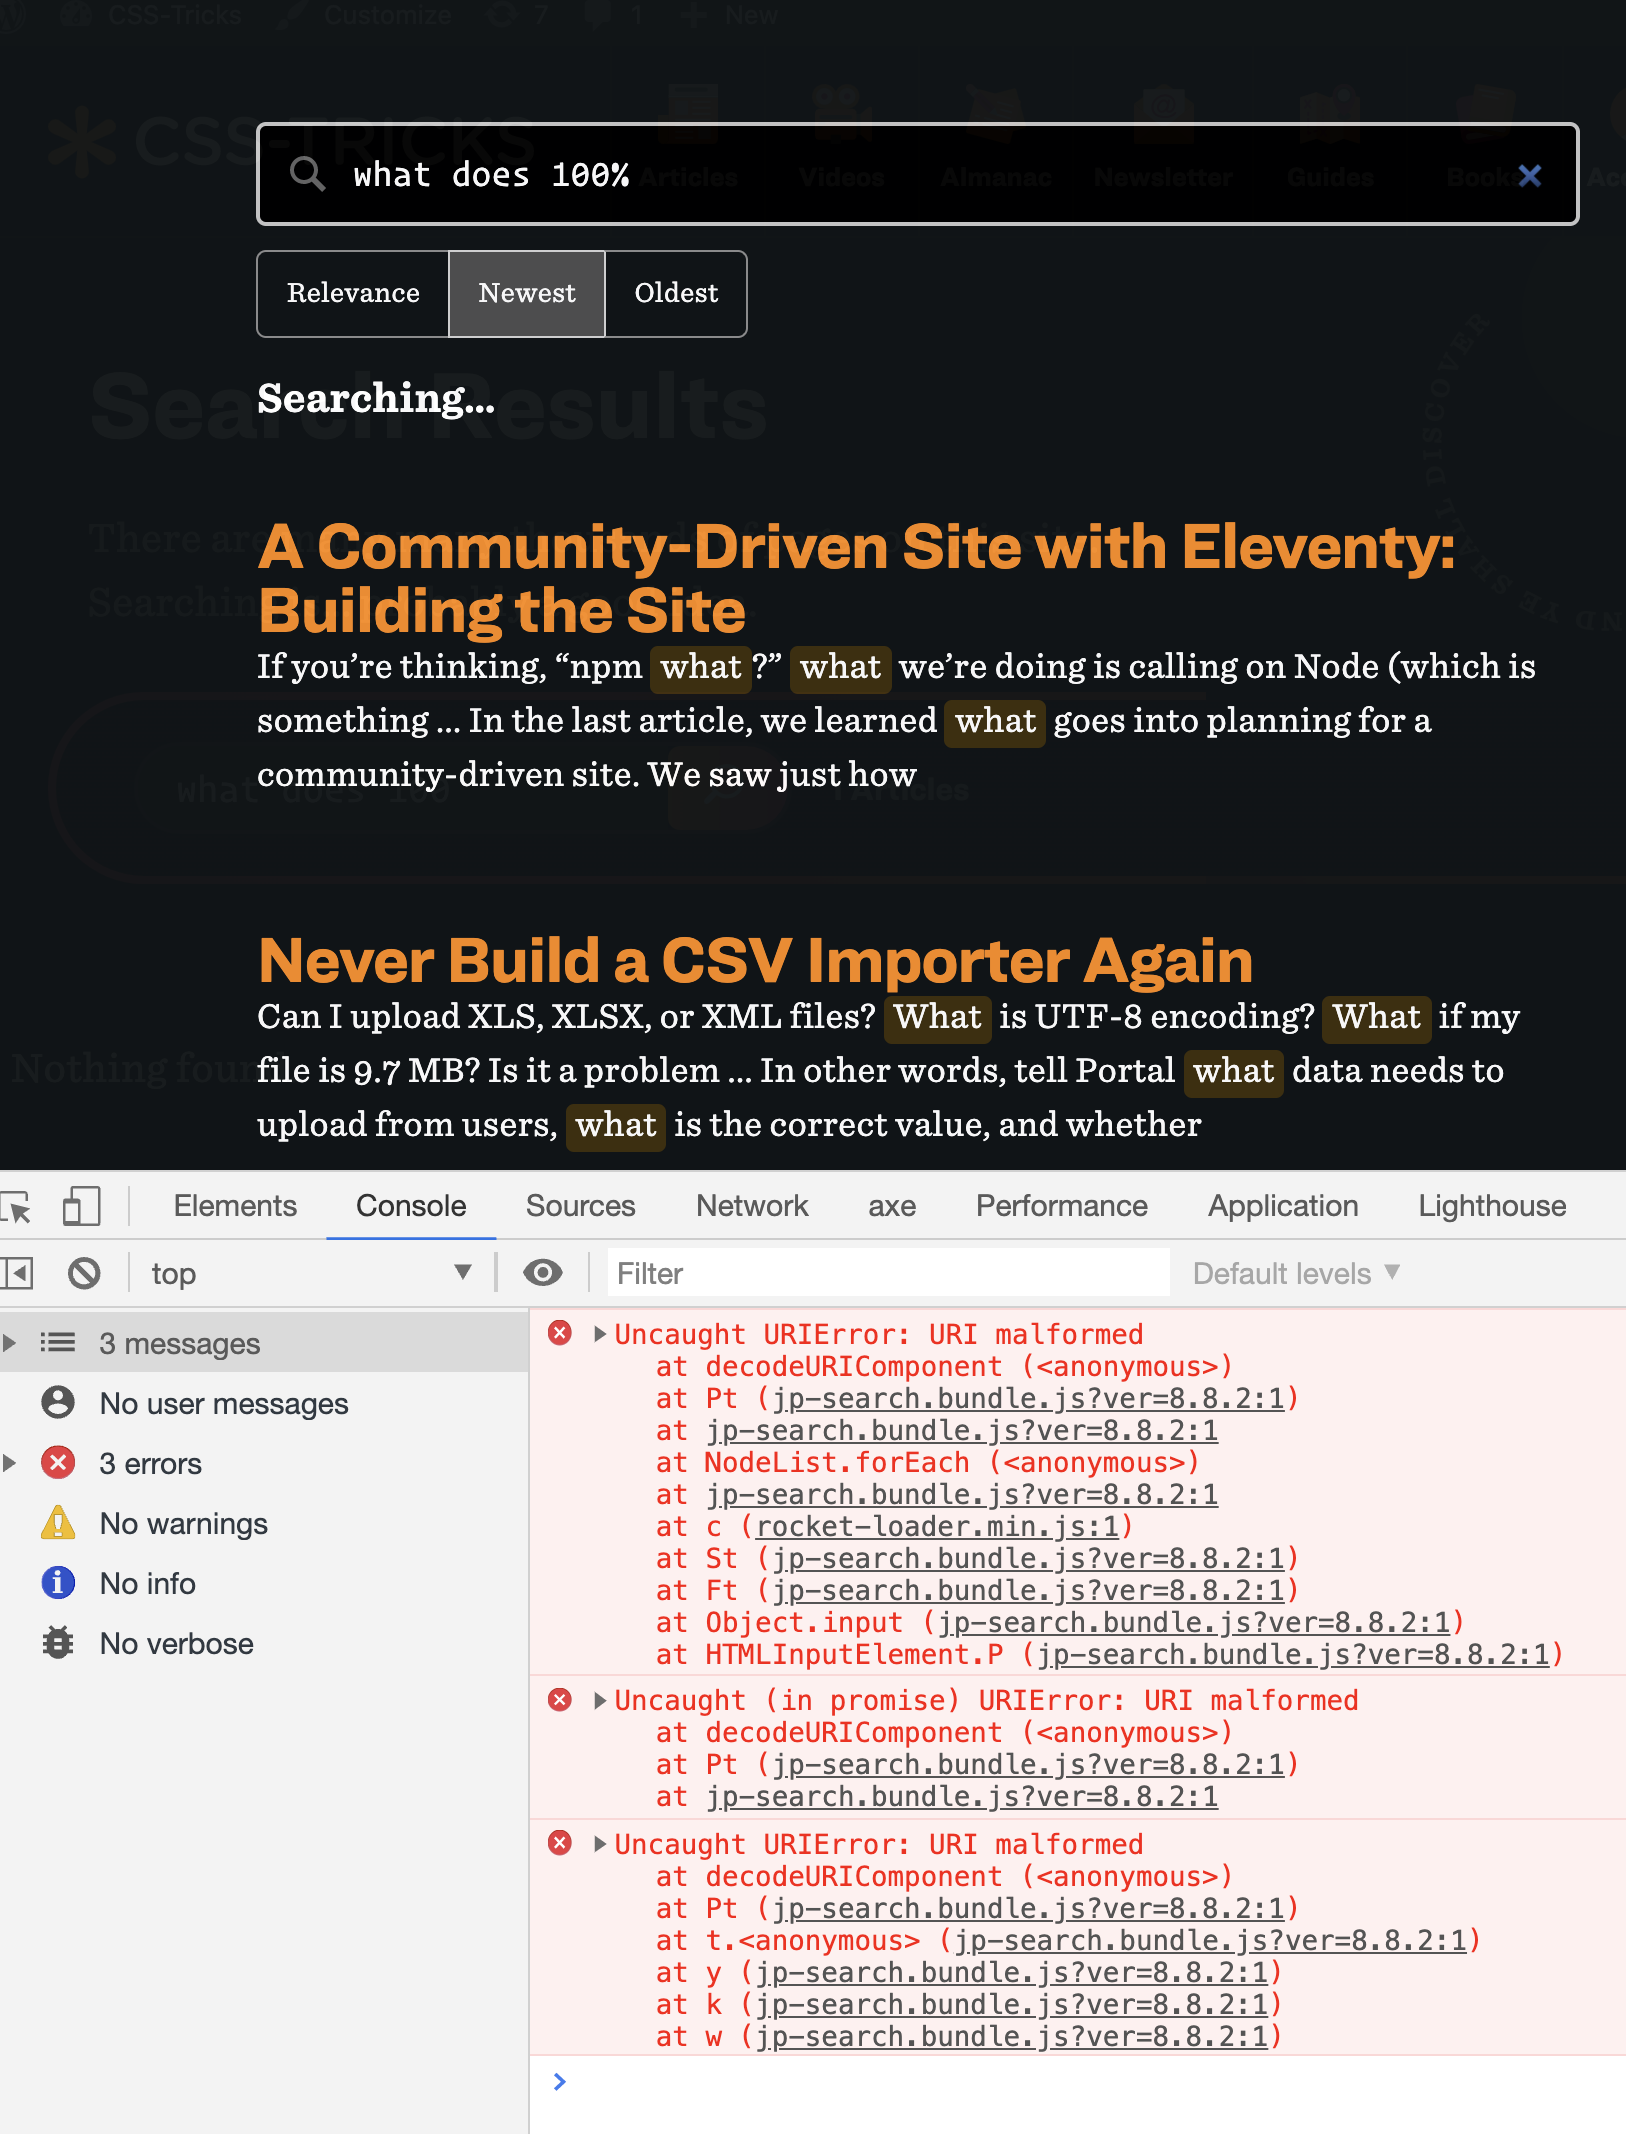
Task: Open the Default levels dropdown
Action: (1296, 1273)
